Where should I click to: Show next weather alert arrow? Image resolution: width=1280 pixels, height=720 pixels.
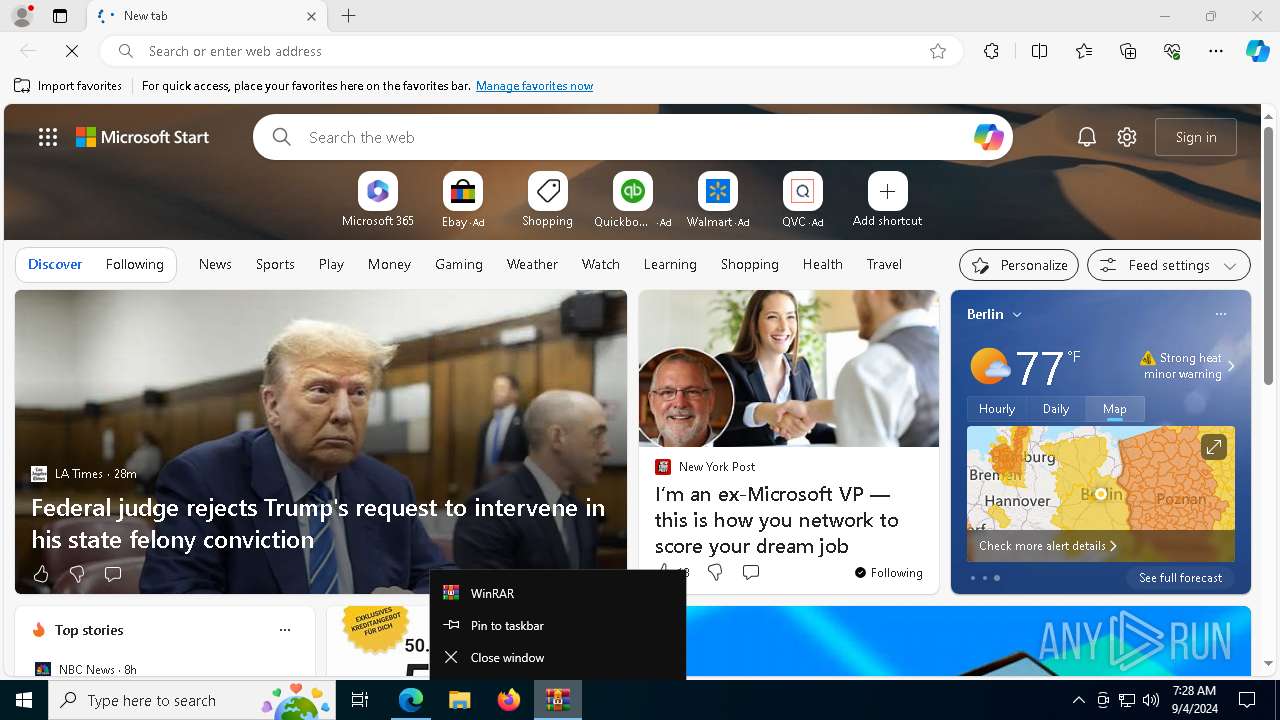click(1231, 366)
